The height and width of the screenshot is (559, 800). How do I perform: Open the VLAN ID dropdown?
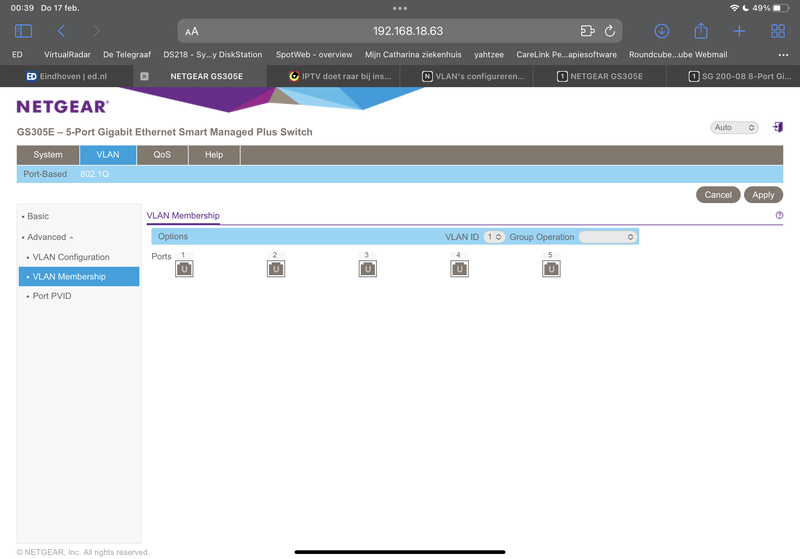coord(494,237)
